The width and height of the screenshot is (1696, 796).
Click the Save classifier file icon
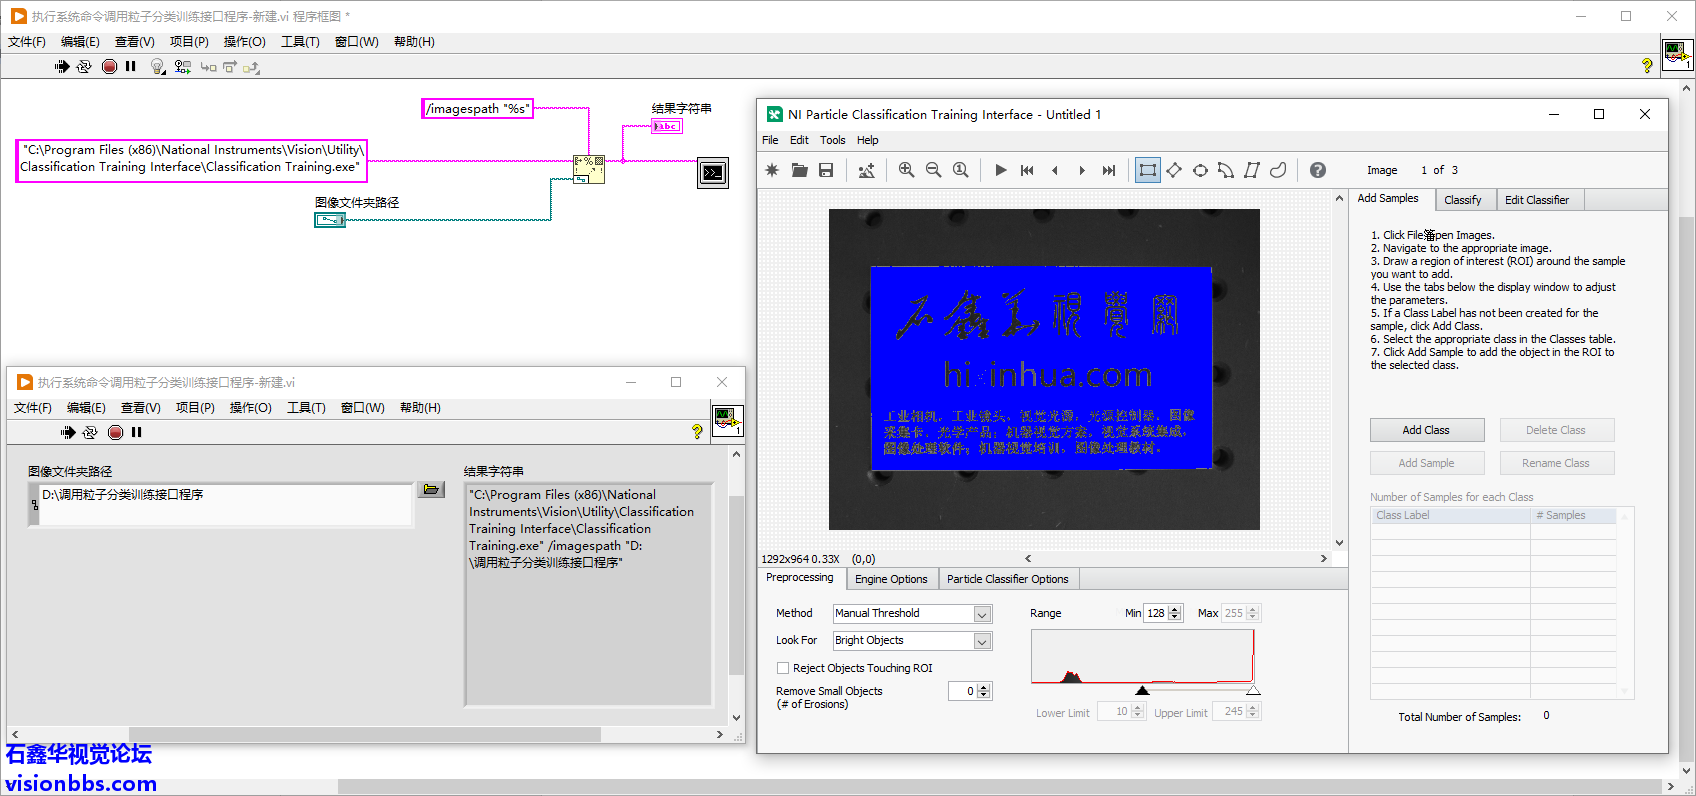[826, 170]
